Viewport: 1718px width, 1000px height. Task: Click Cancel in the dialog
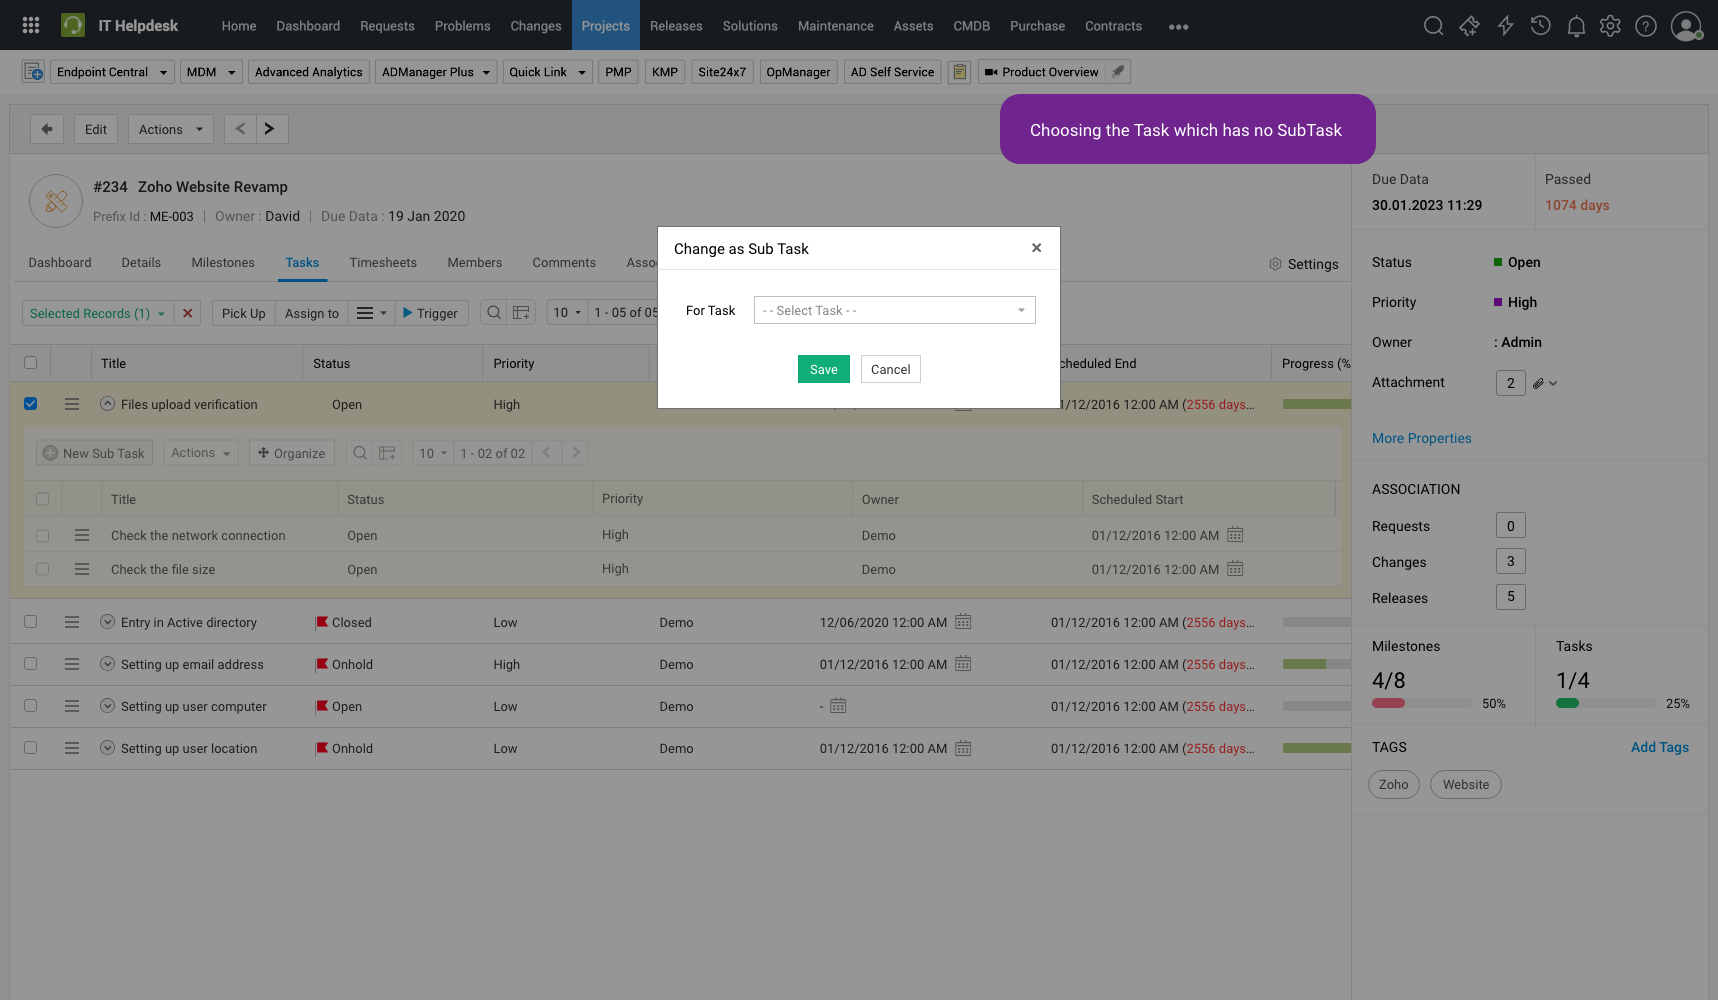(890, 369)
